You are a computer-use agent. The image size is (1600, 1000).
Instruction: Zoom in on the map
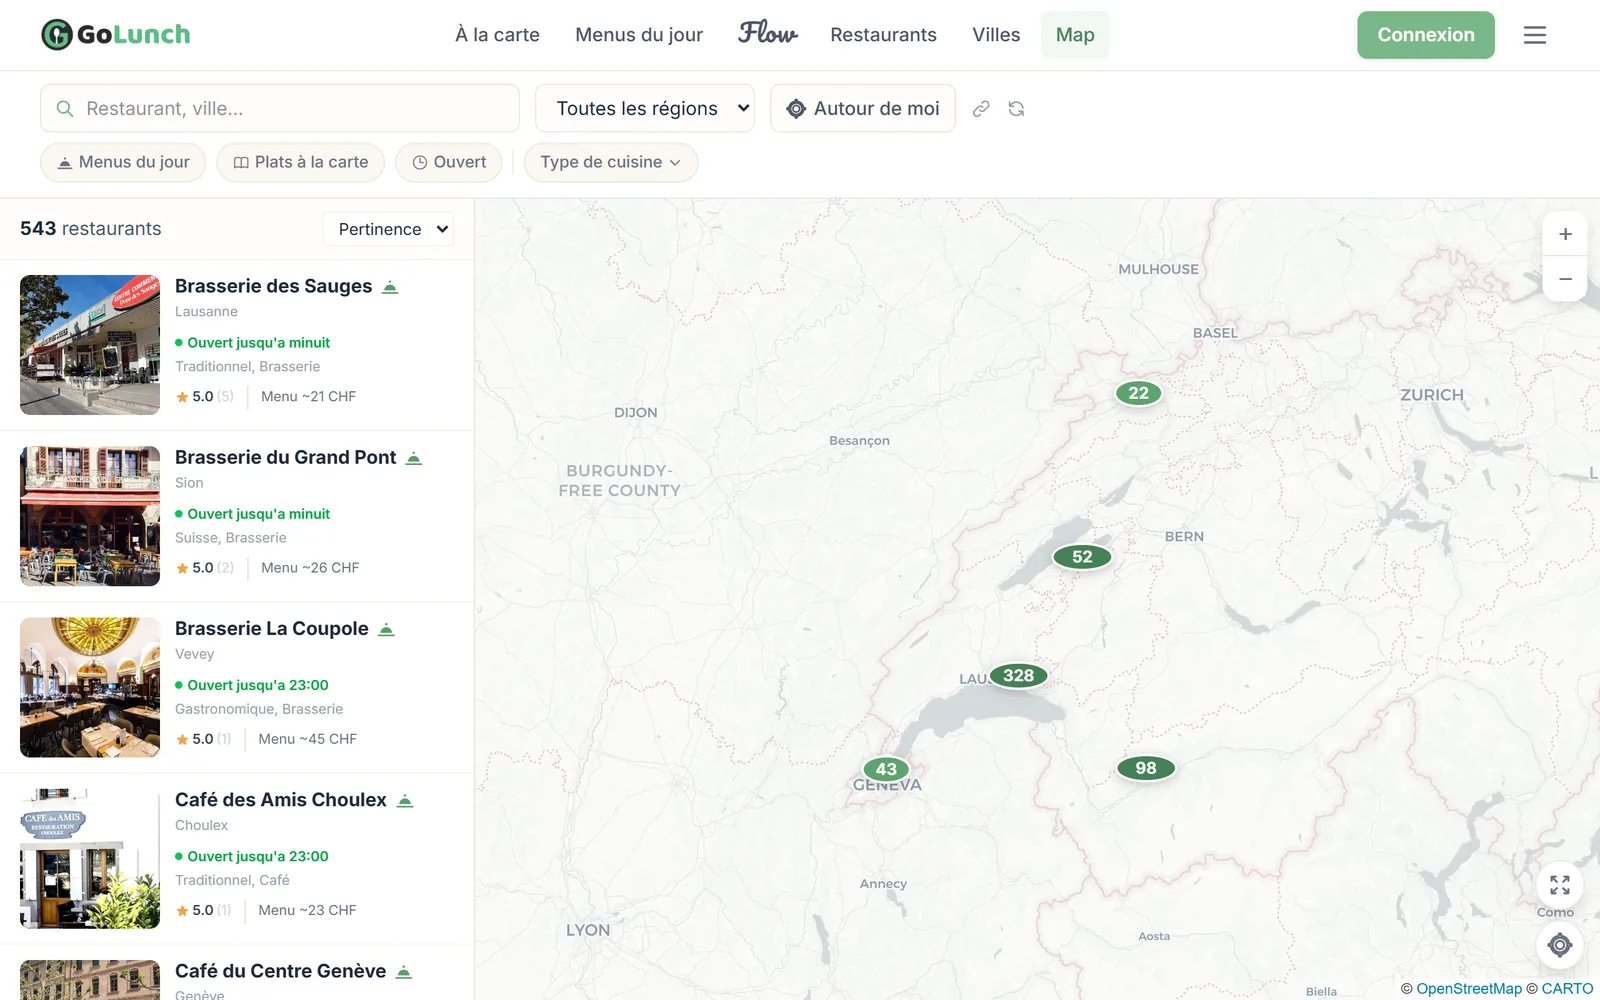click(1565, 234)
